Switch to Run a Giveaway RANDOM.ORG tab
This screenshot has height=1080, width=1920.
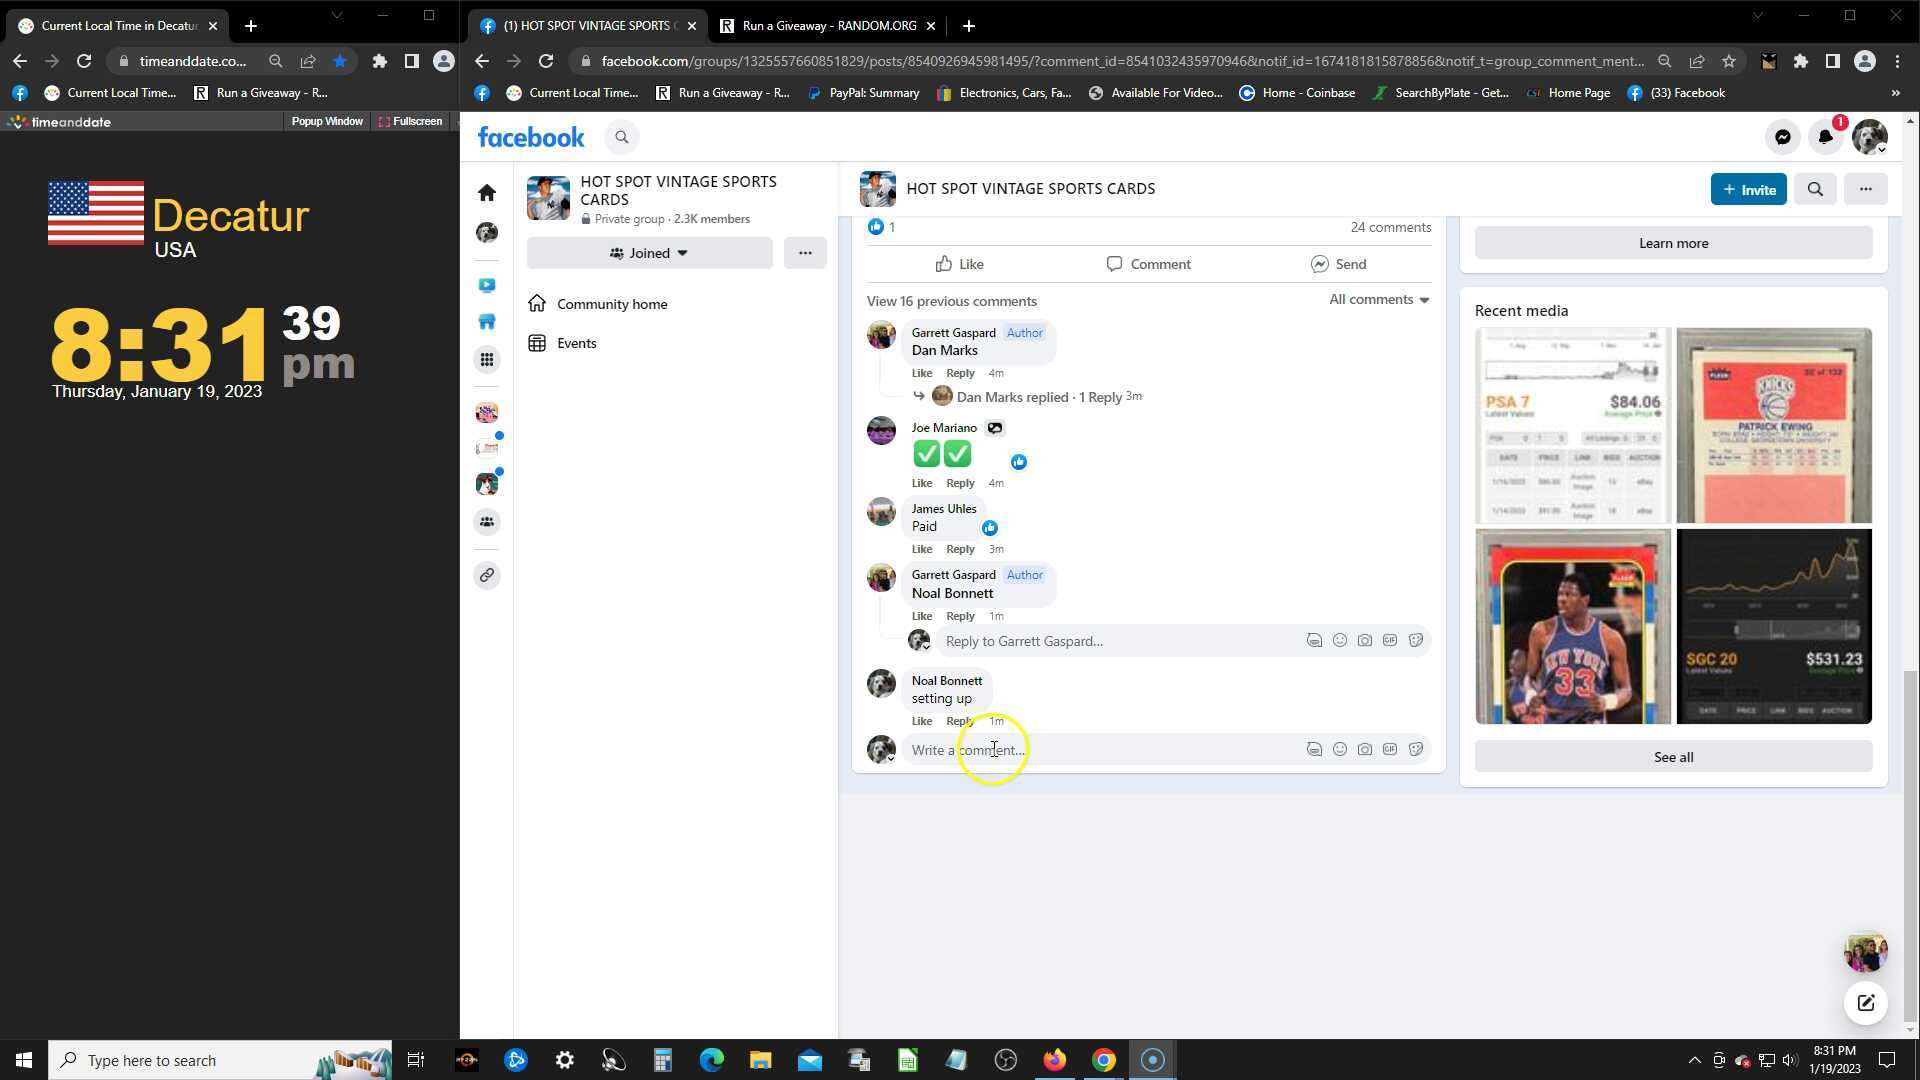(x=828, y=26)
